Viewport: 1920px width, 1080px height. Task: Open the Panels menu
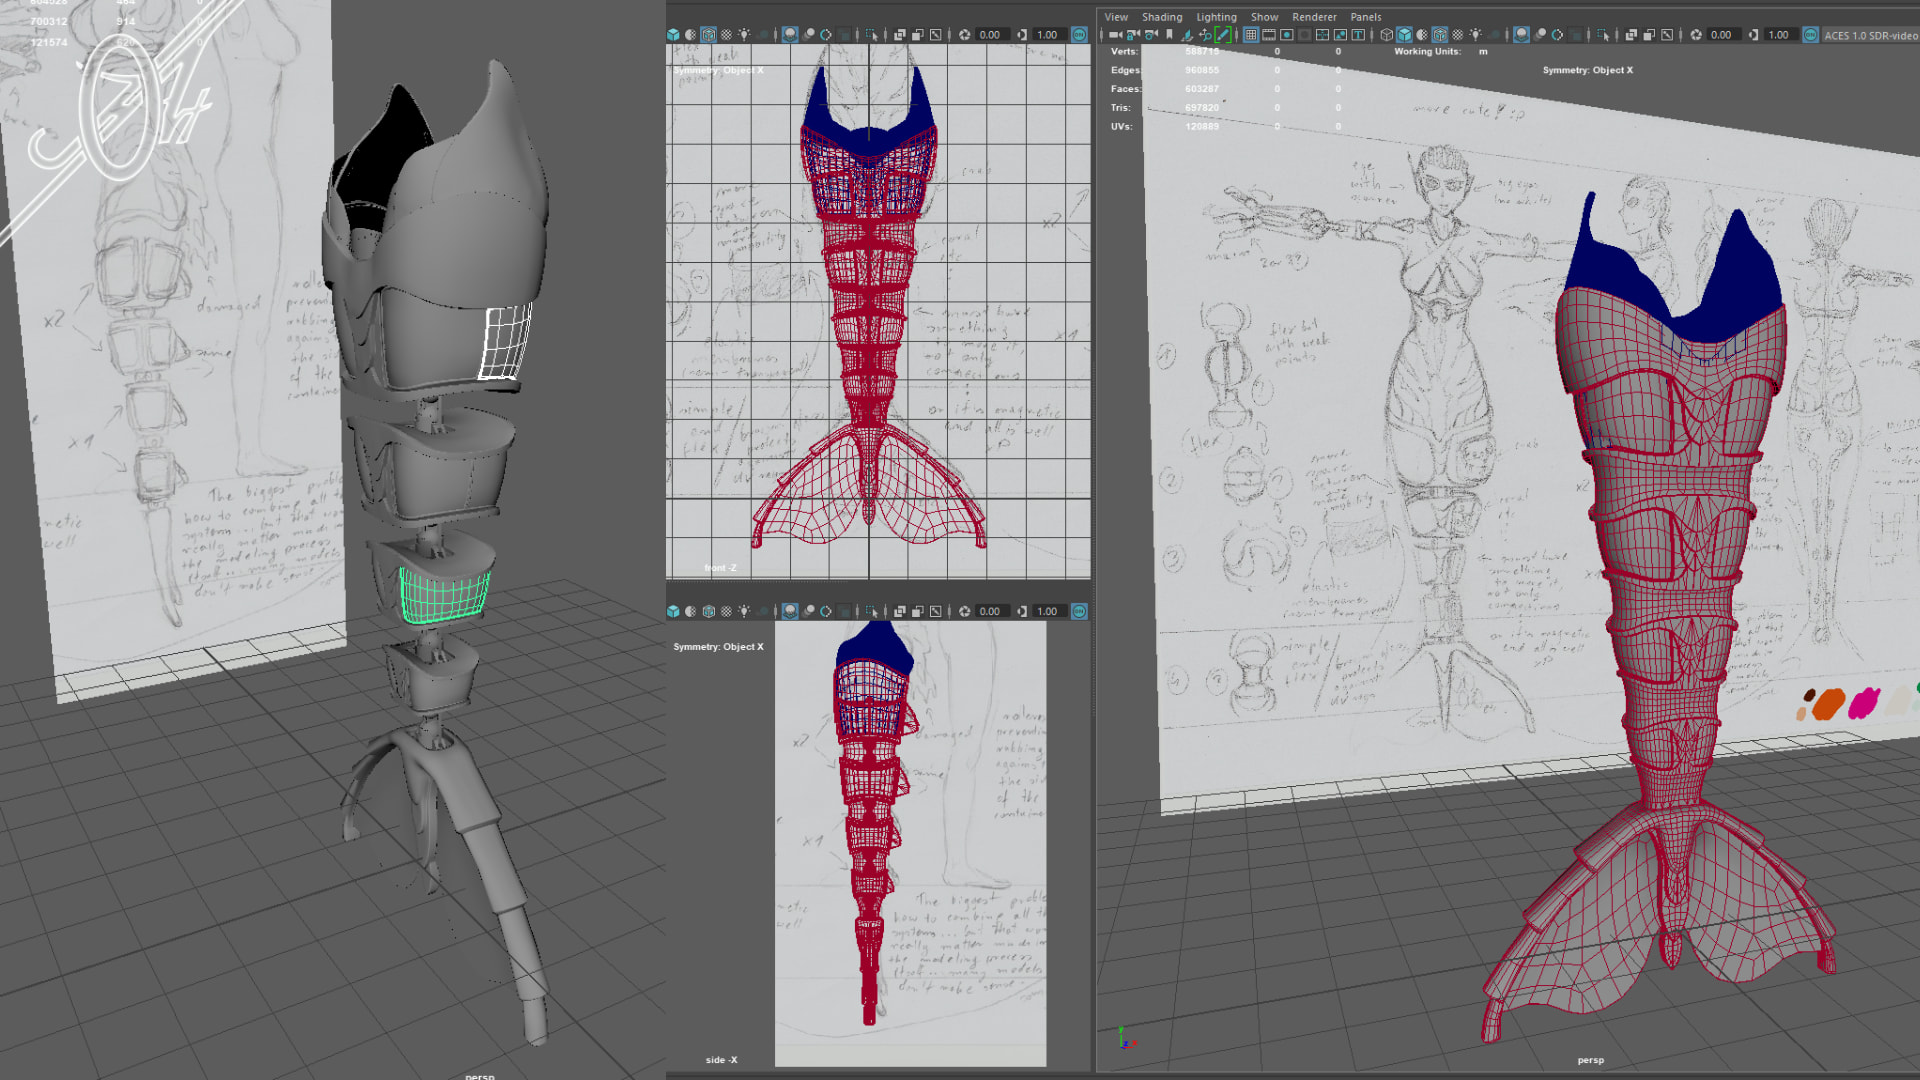(x=1365, y=17)
